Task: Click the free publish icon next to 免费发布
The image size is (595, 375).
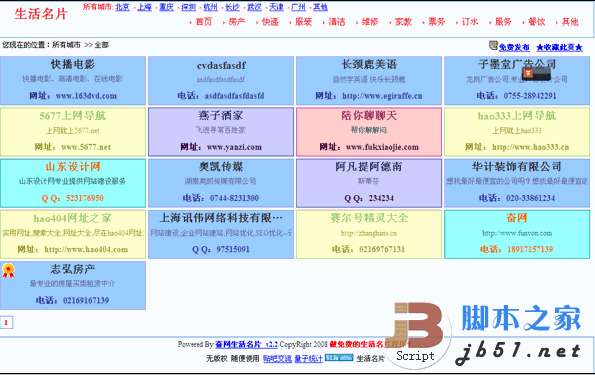Action: coord(493,46)
